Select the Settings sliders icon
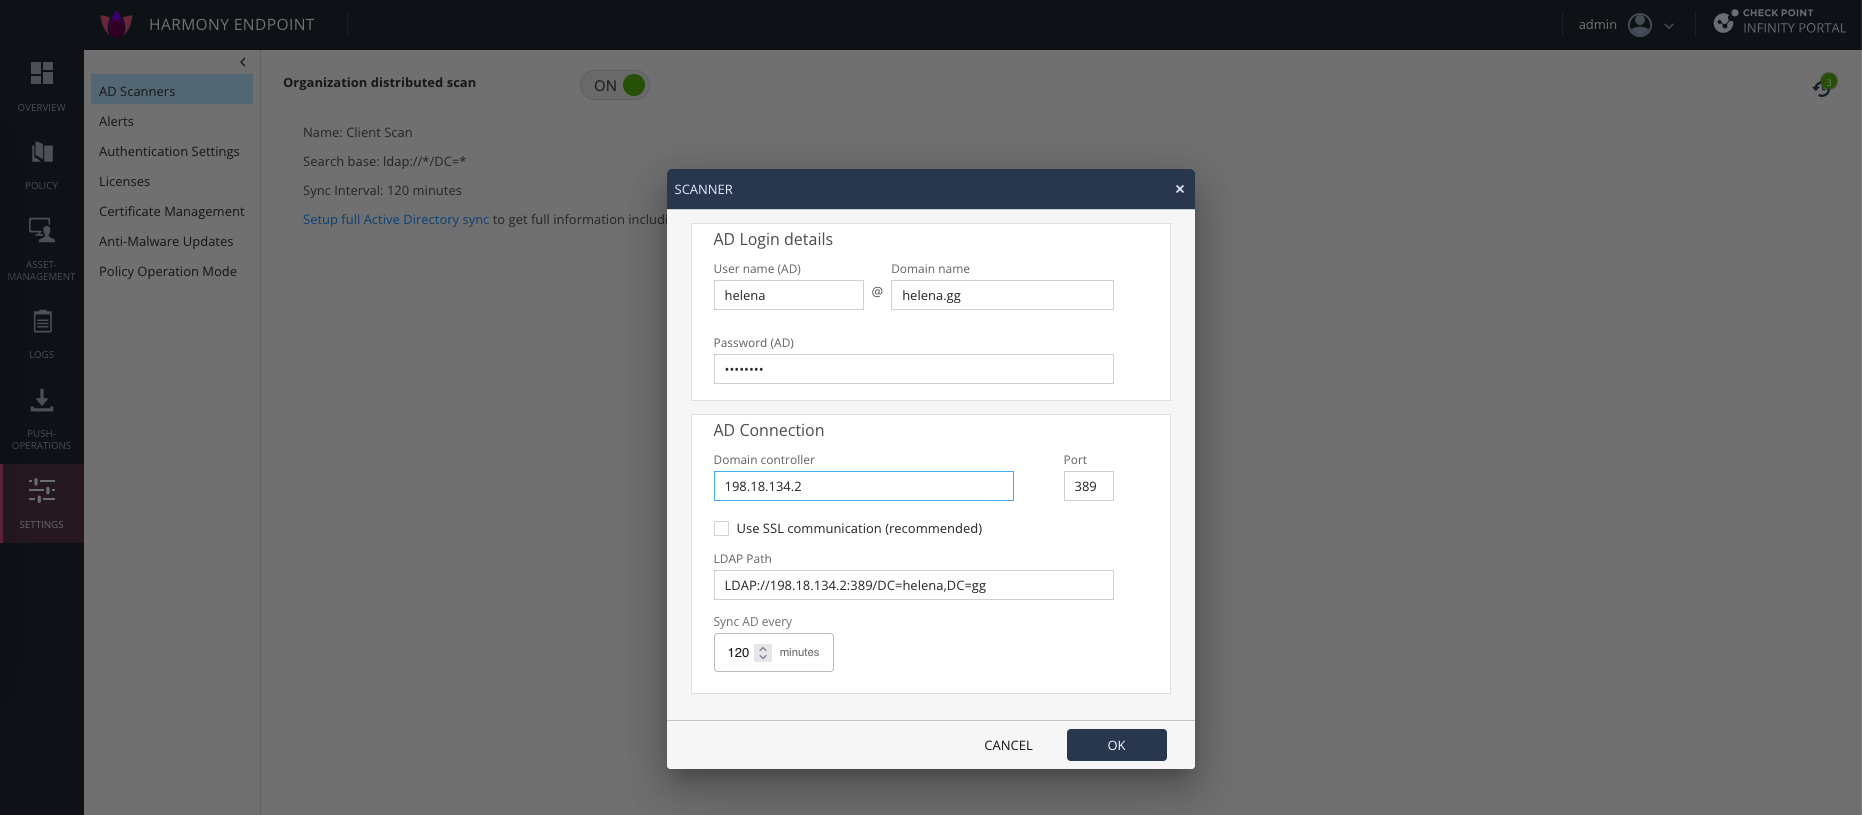Screen dimensions: 1862x815 click(x=41, y=491)
